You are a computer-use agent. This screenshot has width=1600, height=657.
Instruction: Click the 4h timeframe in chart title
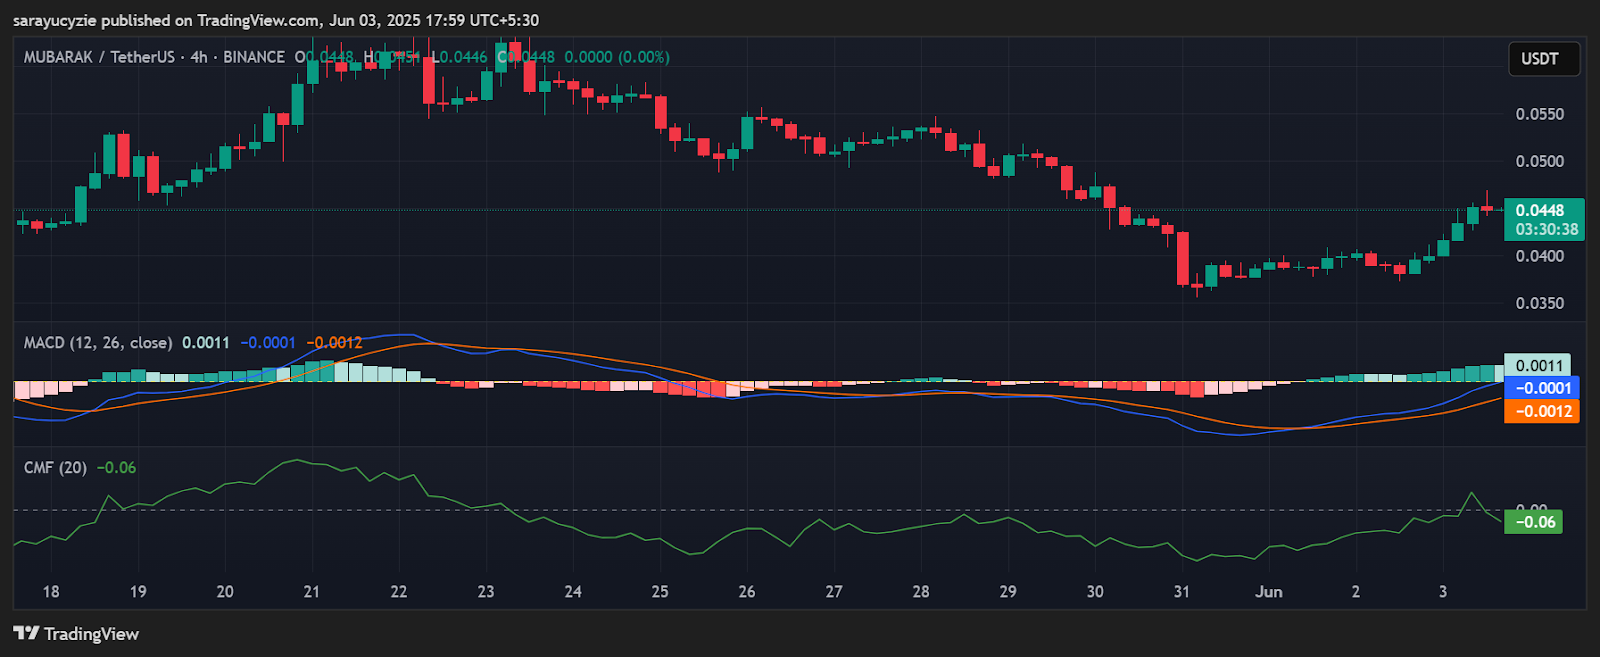coord(199,57)
